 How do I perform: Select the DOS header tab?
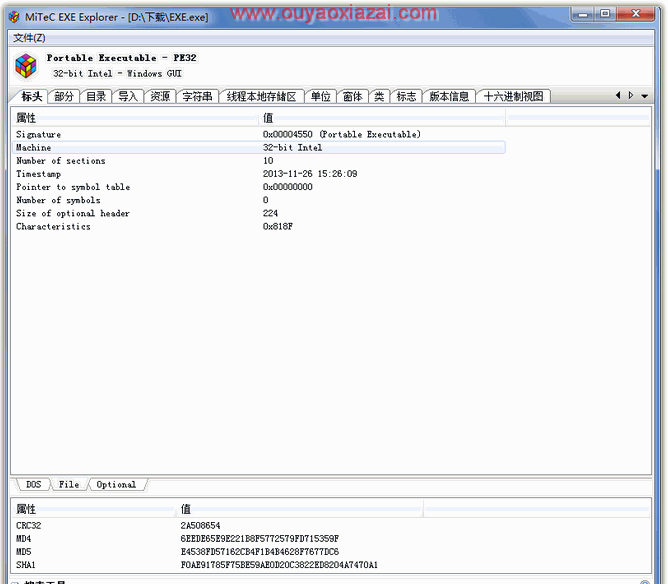(33, 485)
